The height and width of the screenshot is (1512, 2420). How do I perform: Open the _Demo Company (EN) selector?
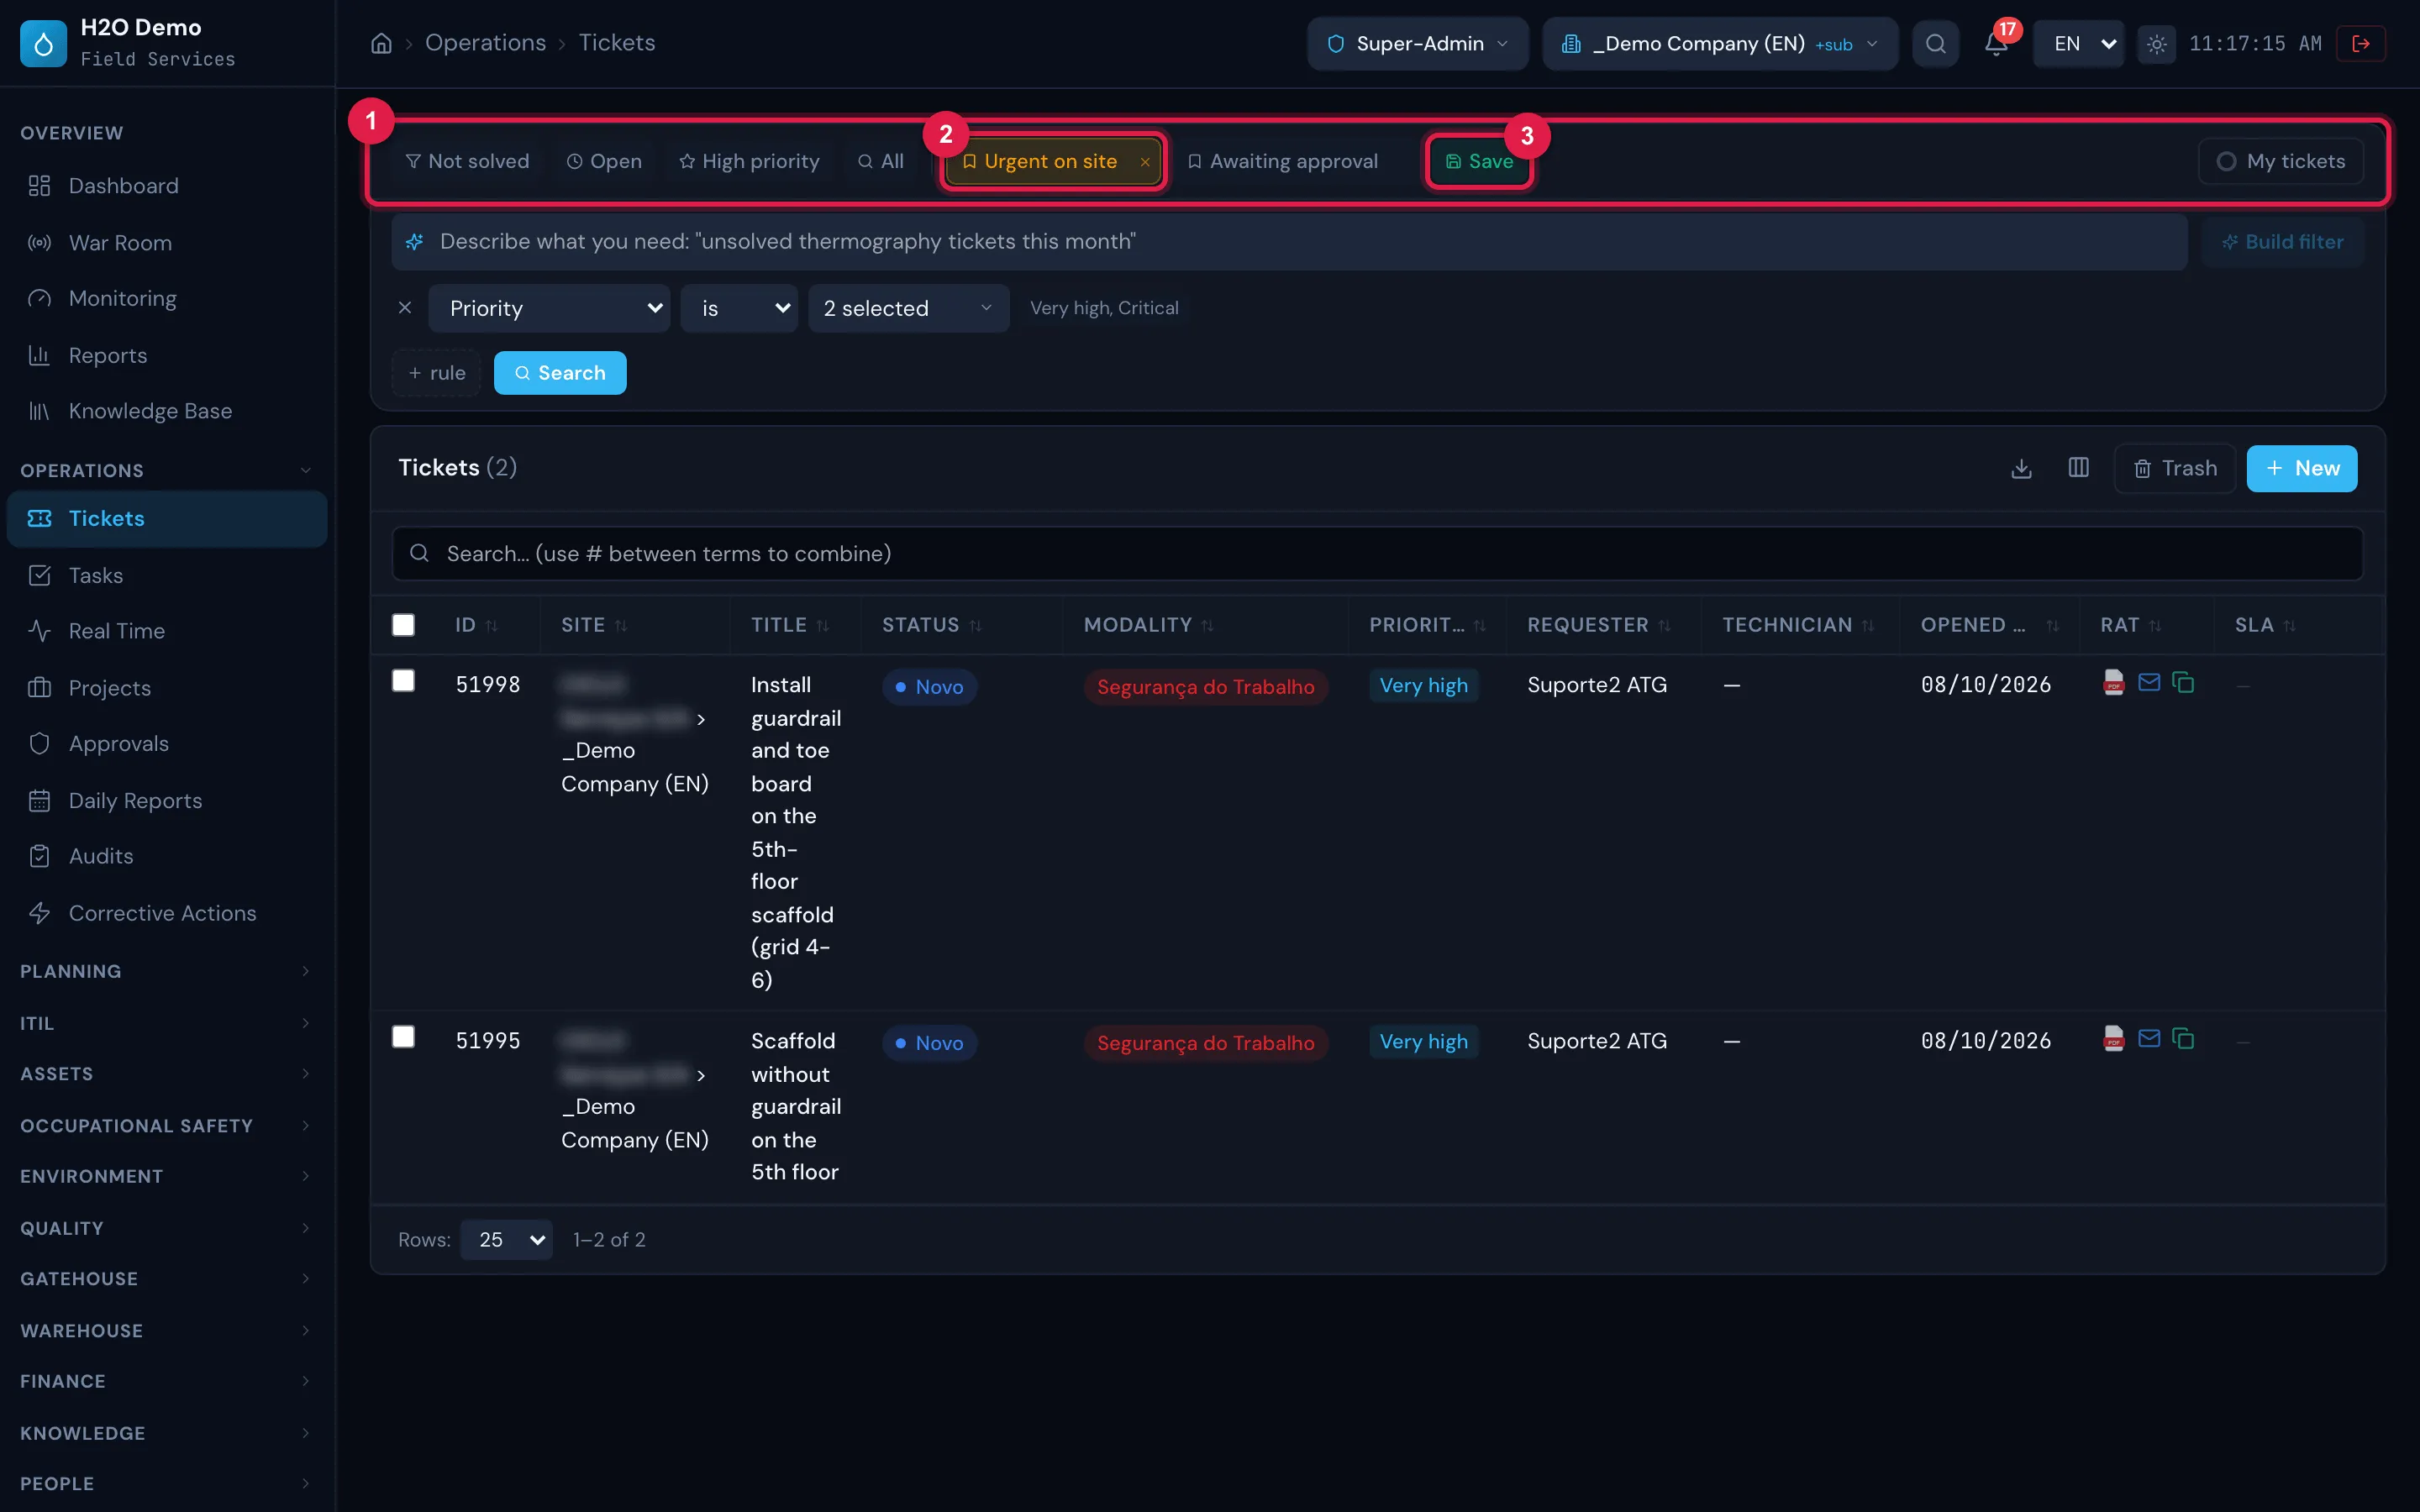(1720, 44)
